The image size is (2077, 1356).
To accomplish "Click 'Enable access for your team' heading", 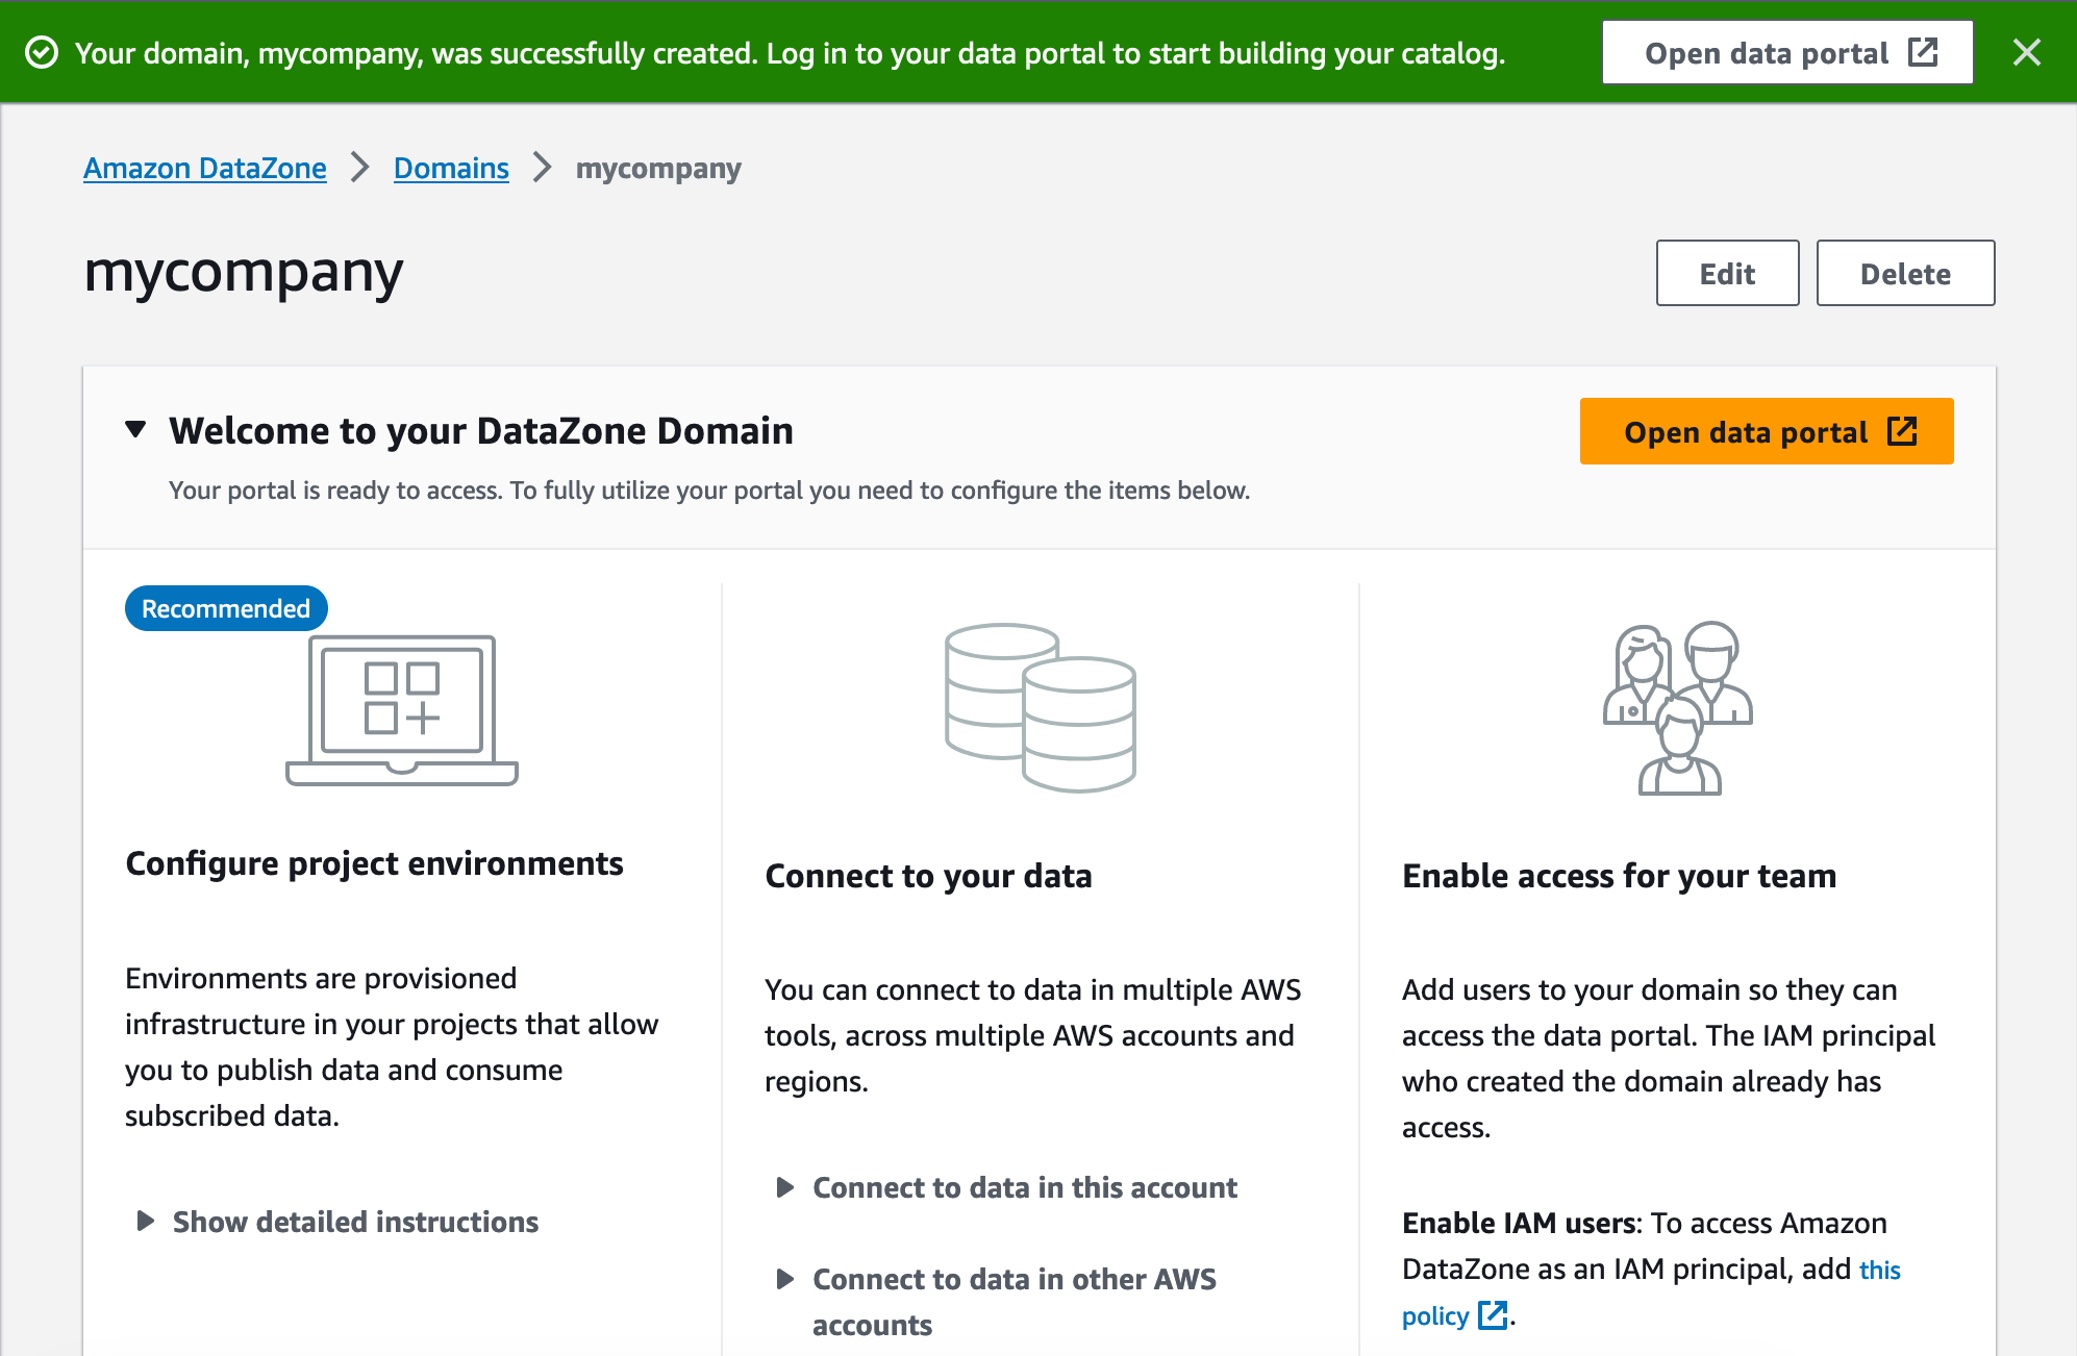I will point(1619,875).
